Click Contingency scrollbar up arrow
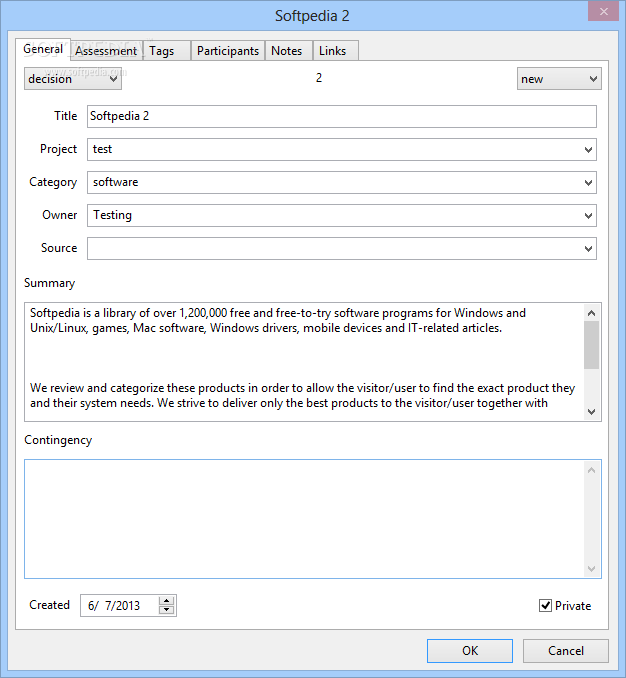The width and height of the screenshot is (626, 678). [591, 470]
